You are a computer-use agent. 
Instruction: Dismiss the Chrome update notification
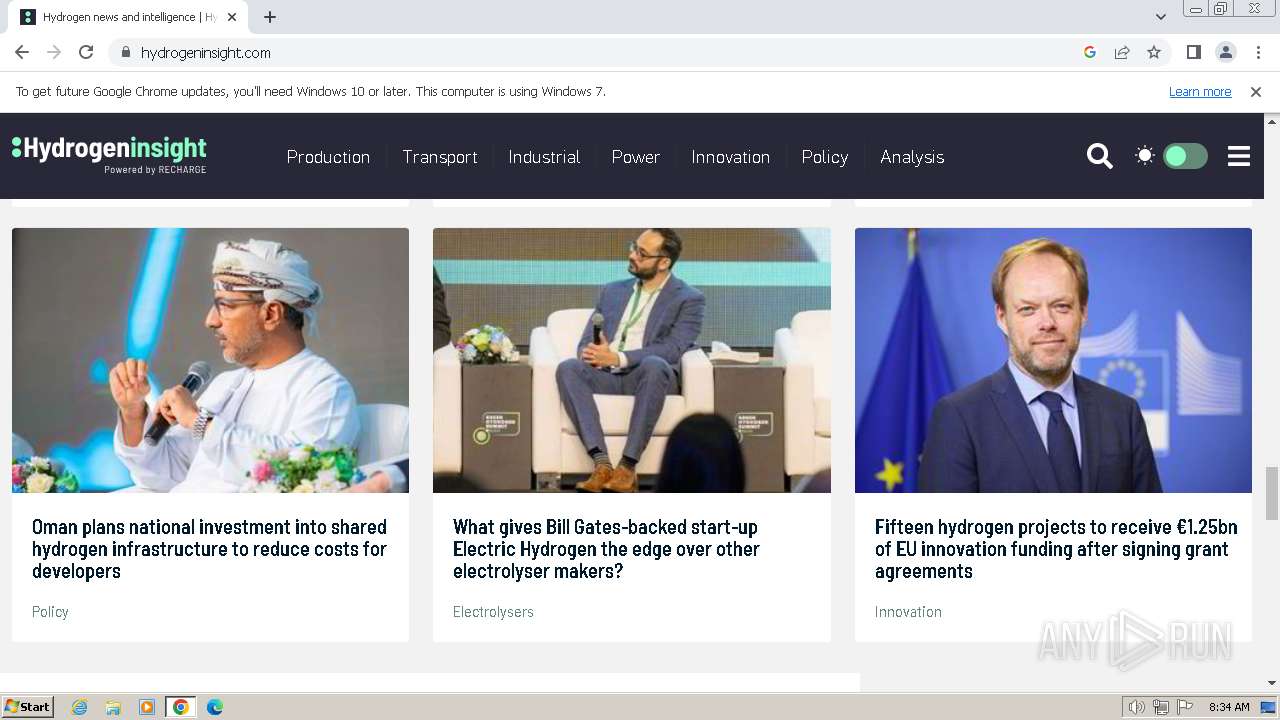(1256, 91)
